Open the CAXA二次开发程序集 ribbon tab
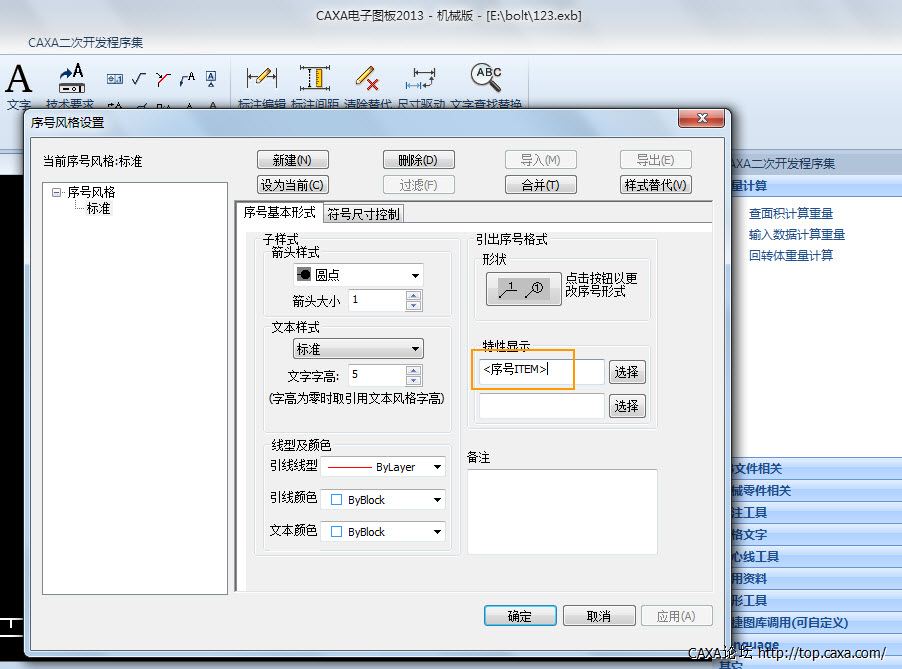 [86, 43]
